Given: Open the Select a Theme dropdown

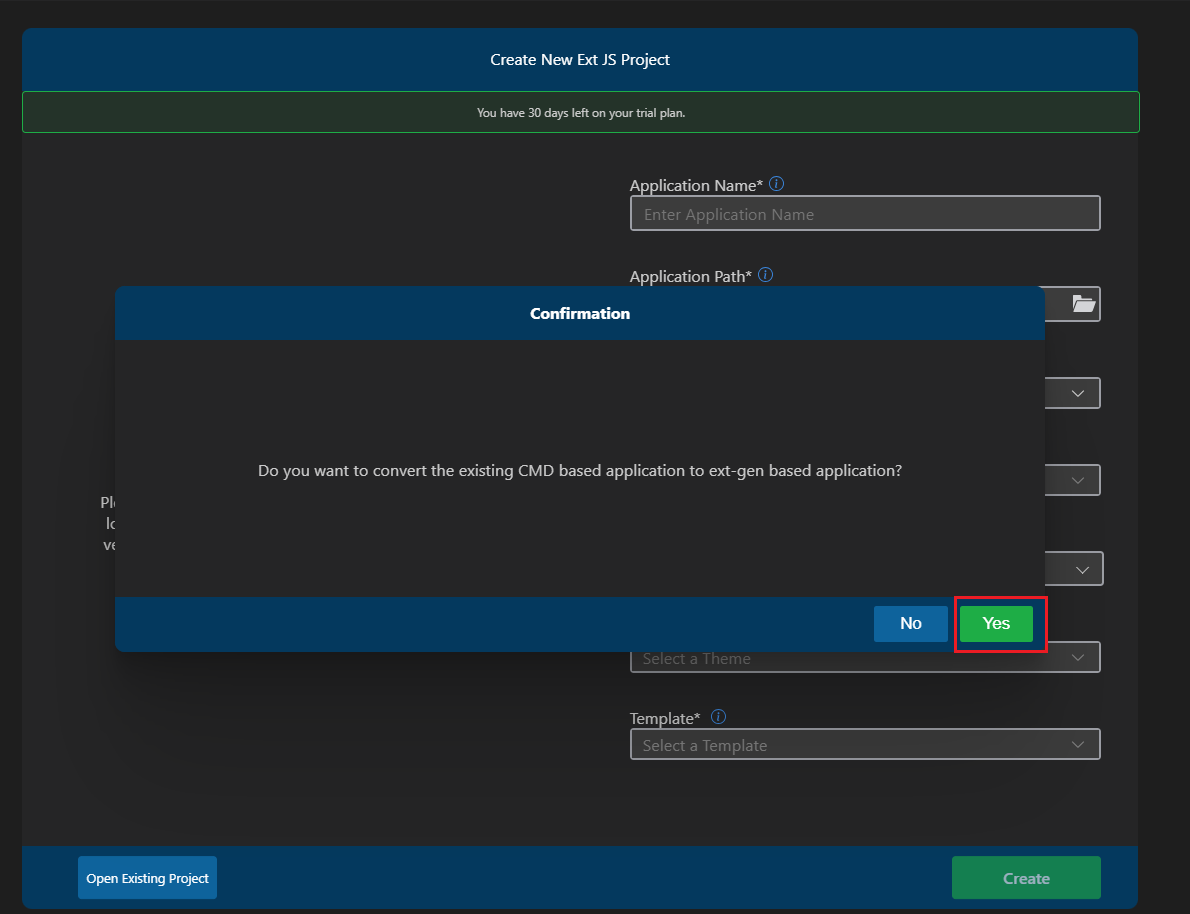Looking at the screenshot, I should (864, 659).
